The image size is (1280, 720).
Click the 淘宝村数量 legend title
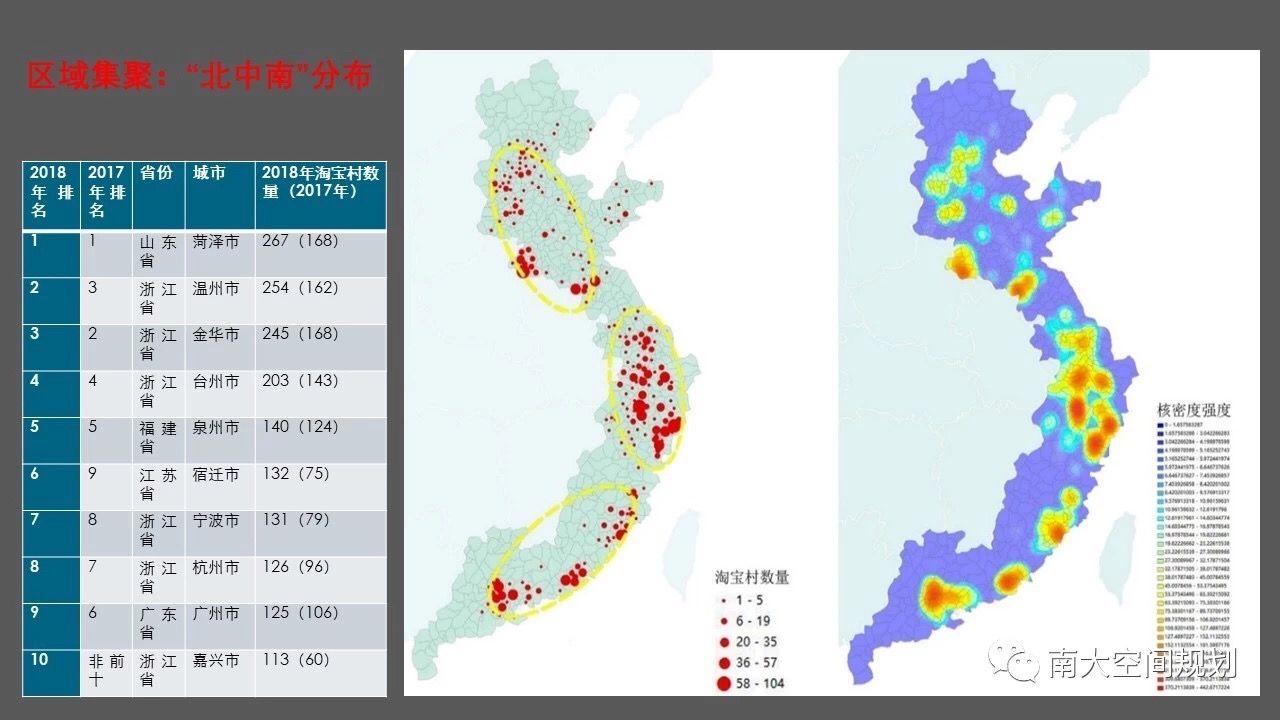tap(752, 577)
